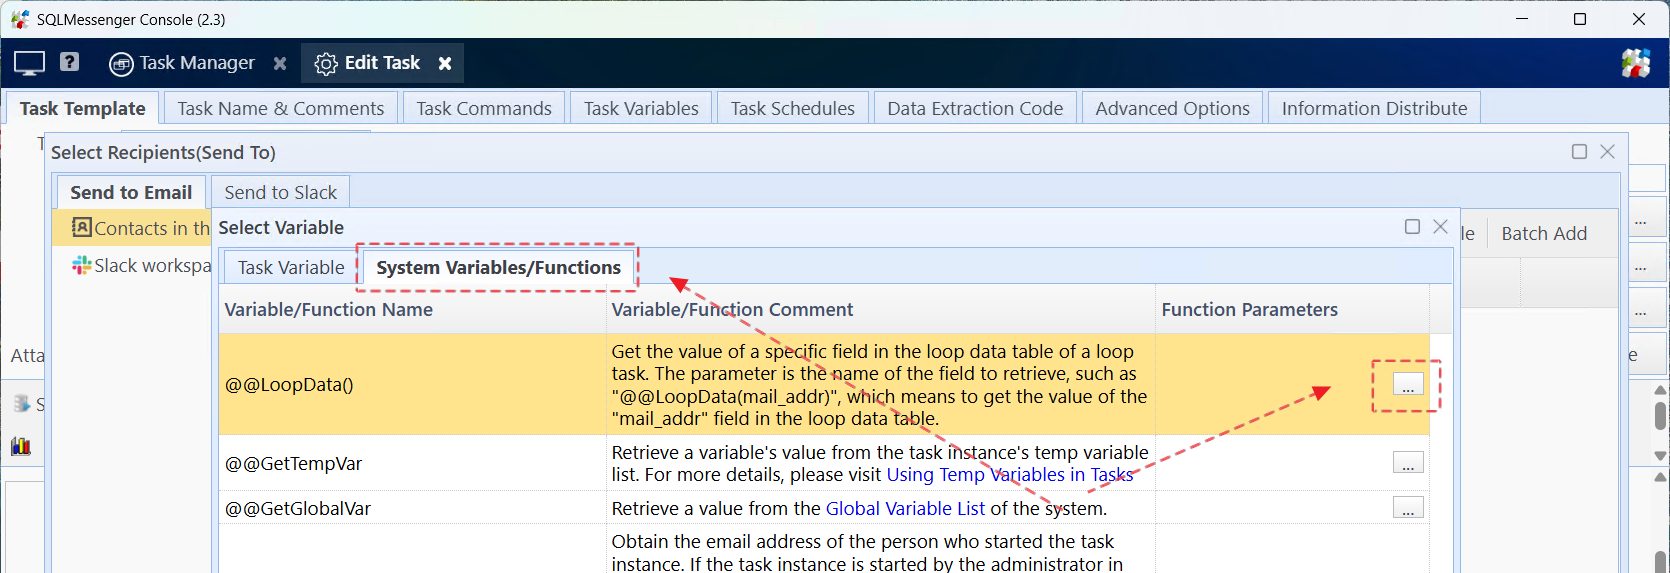Open Task Schedules tab
The height and width of the screenshot is (573, 1670).
click(793, 108)
